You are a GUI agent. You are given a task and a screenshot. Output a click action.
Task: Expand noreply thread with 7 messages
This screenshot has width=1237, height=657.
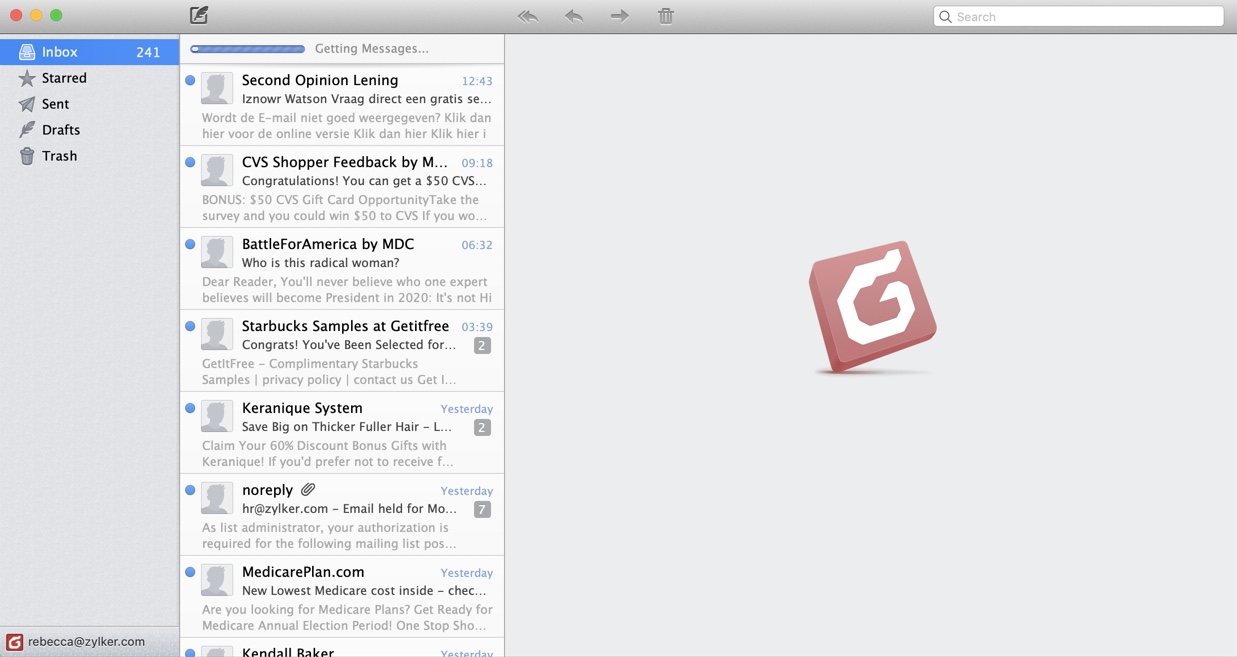[x=482, y=509]
